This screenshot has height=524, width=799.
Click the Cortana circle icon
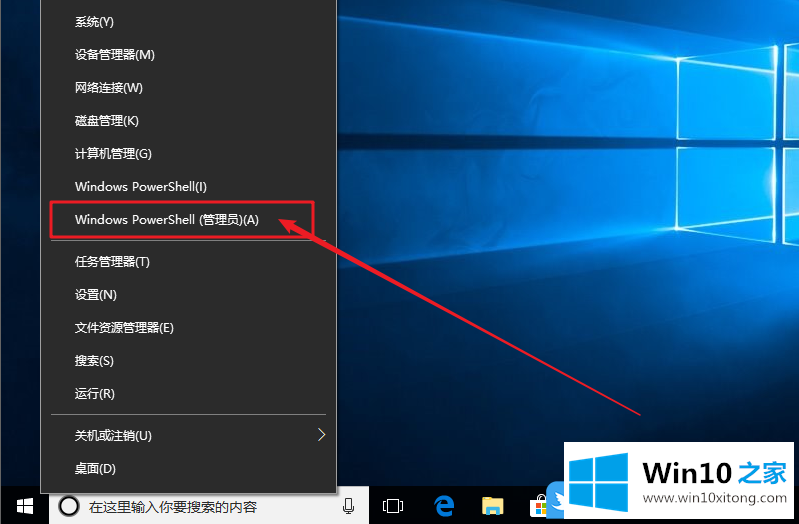click(69, 506)
